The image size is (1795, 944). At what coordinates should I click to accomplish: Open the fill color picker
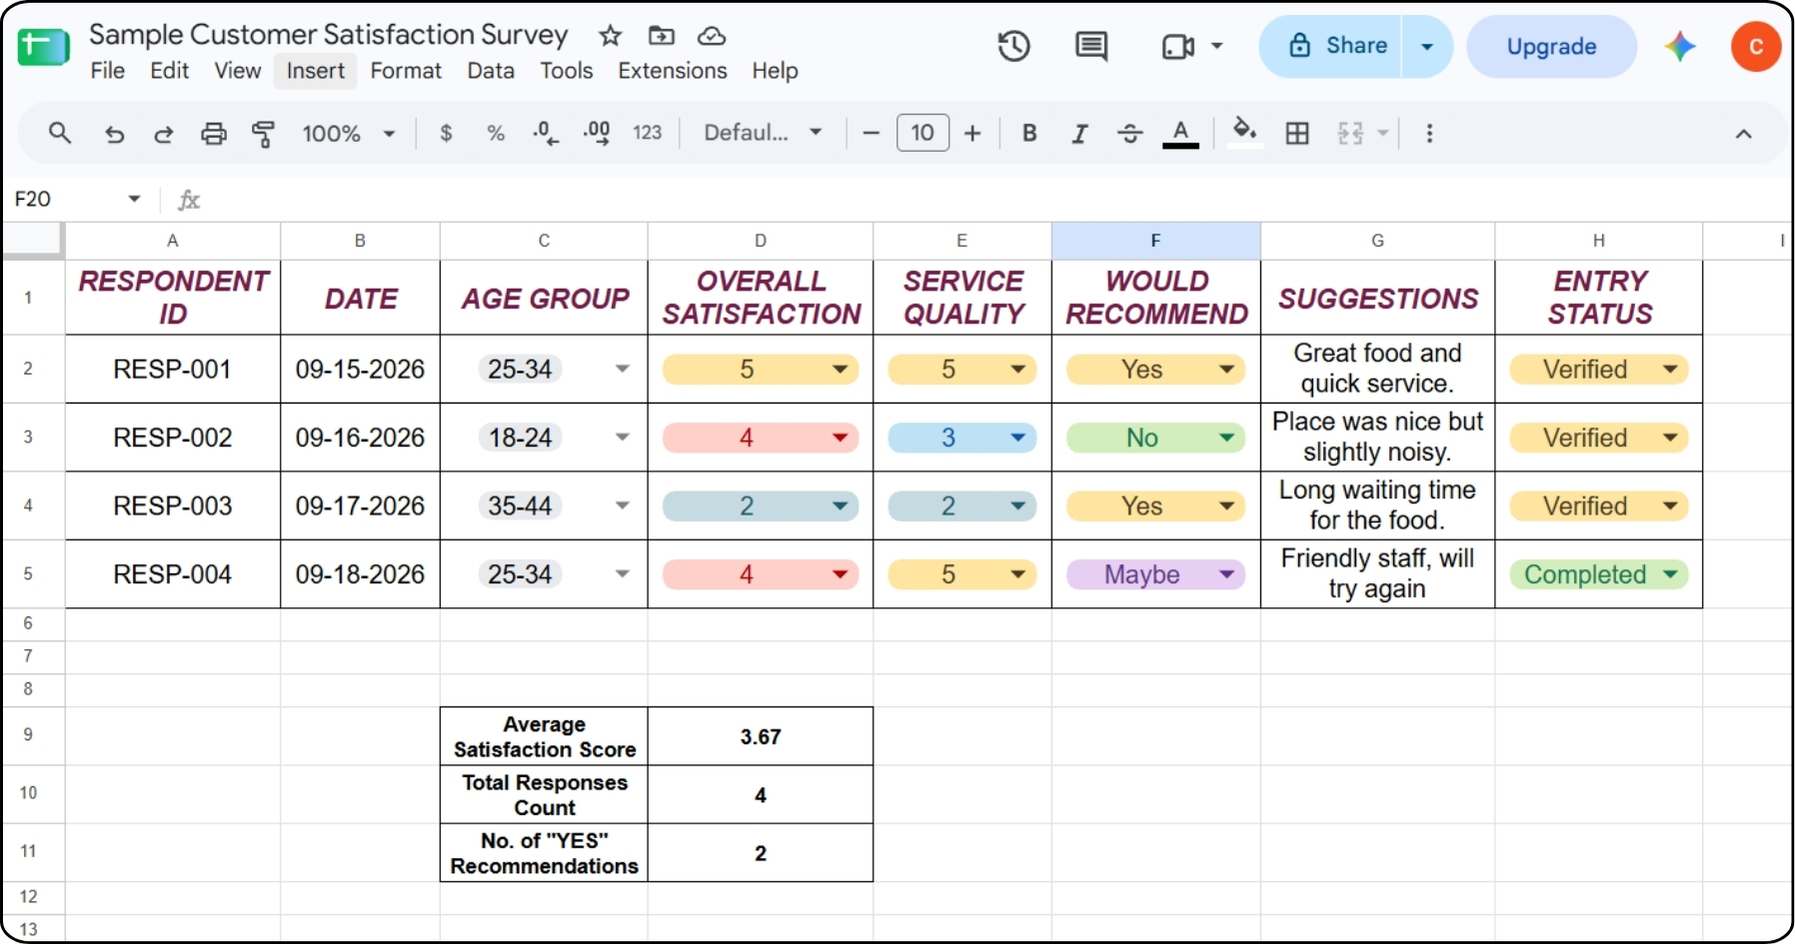pyautogui.click(x=1244, y=133)
